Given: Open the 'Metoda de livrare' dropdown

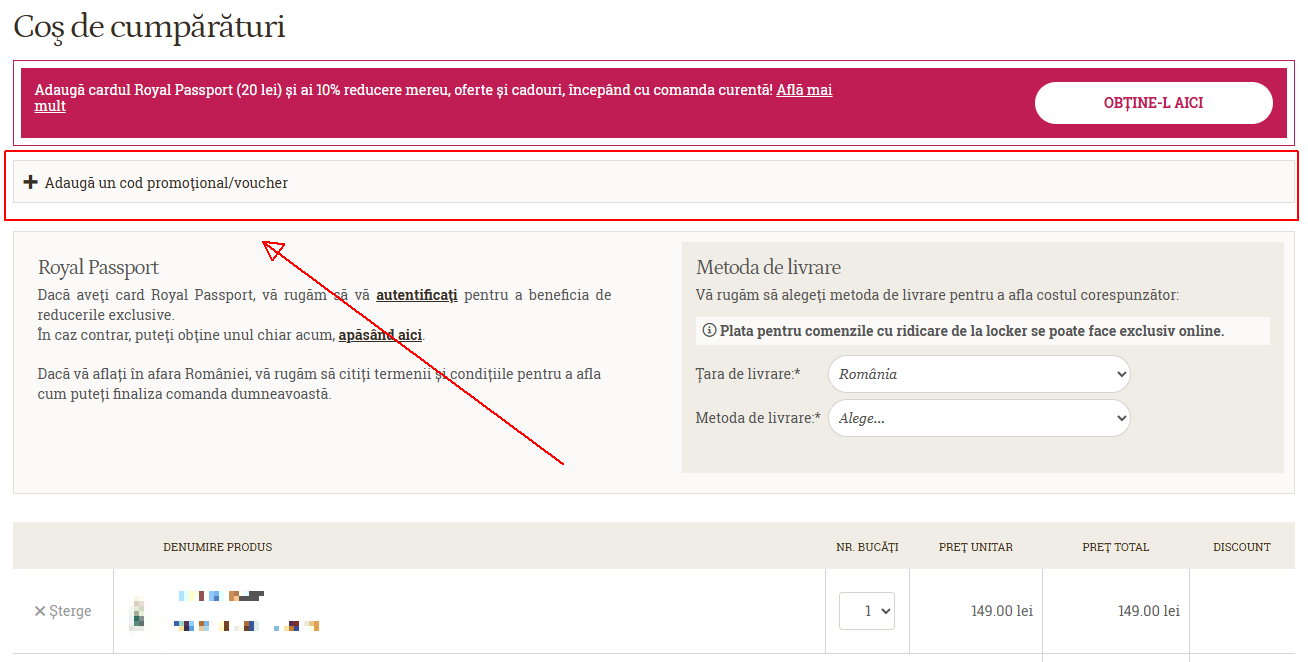Looking at the screenshot, I should click(x=979, y=418).
